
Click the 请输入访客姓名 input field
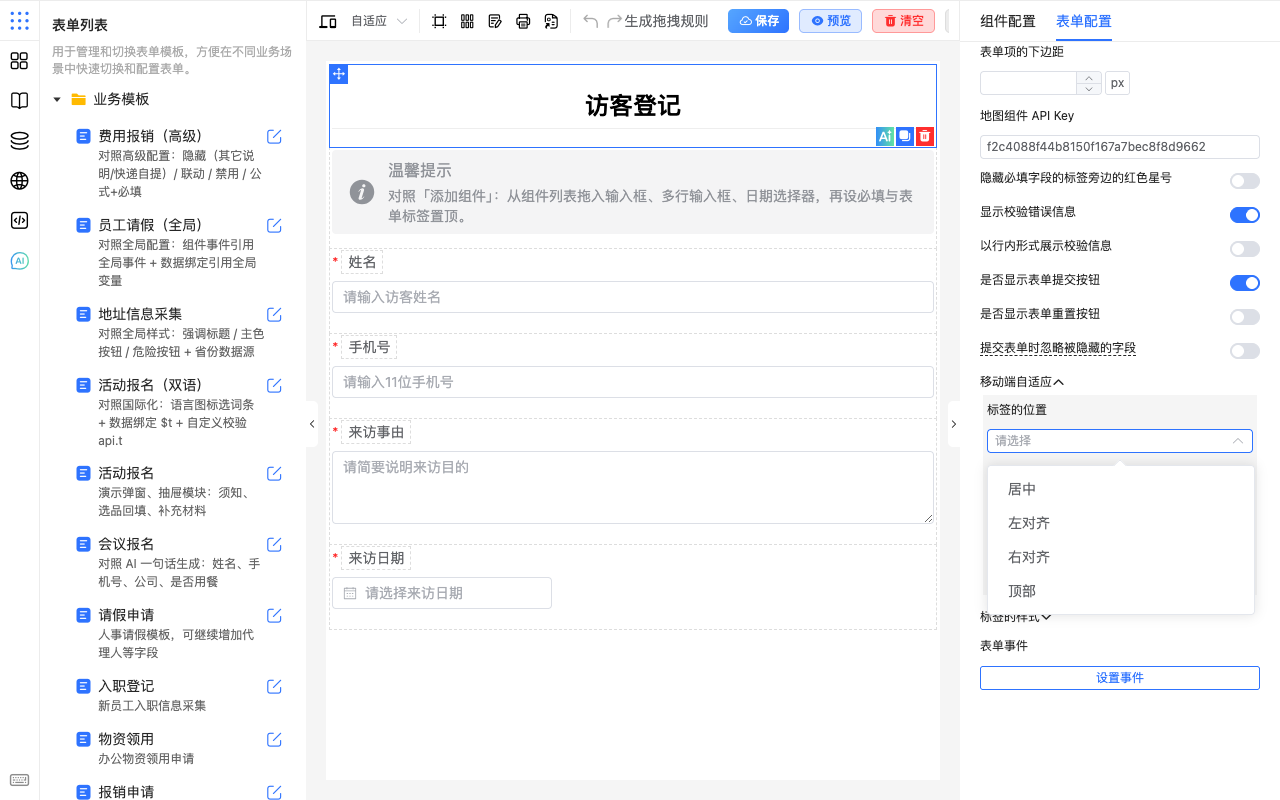click(633, 297)
